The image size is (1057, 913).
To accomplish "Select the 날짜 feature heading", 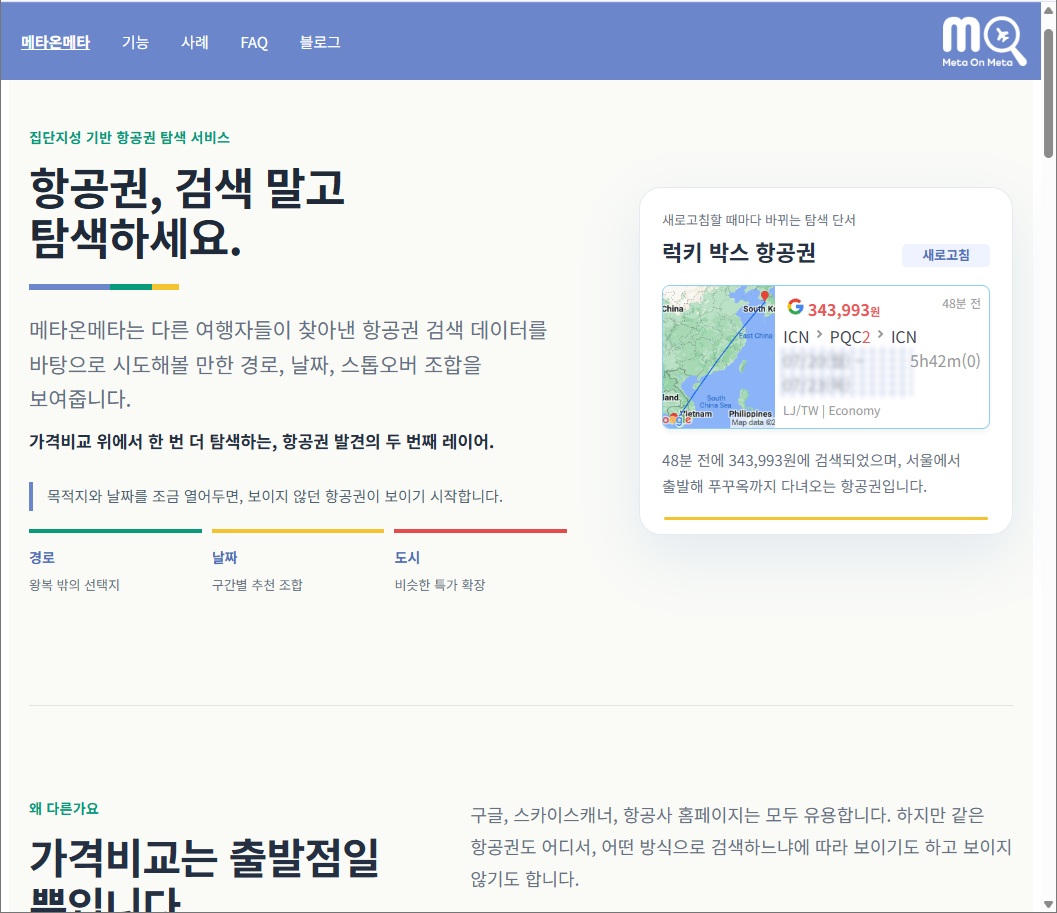I will click(x=224, y=558).
